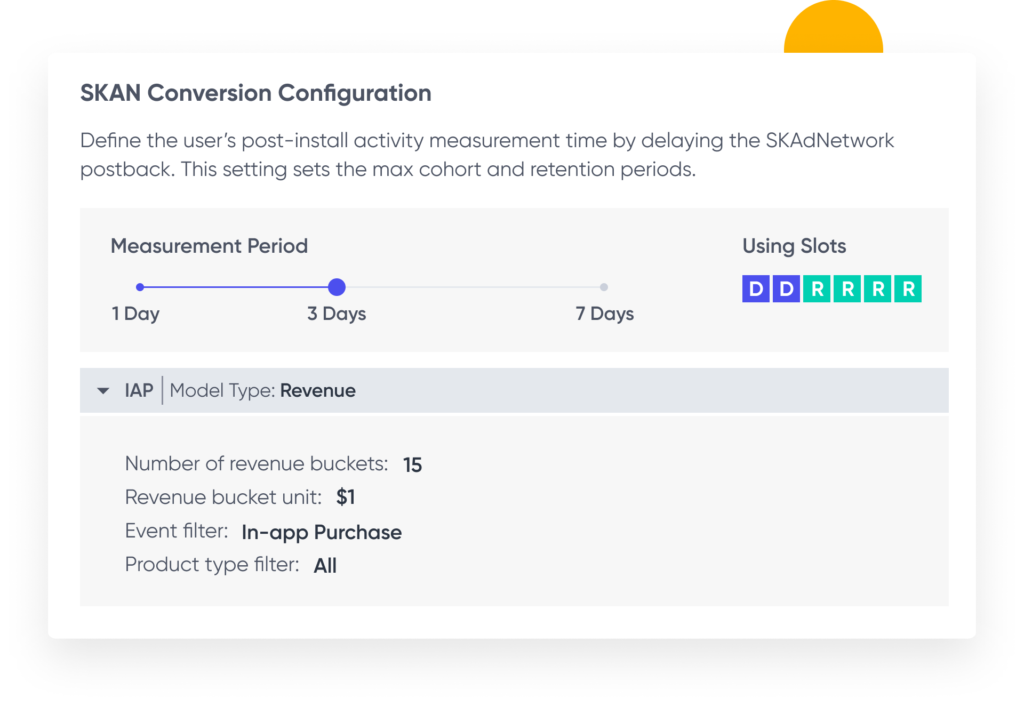Set measurement period to 1 Day point
The image size is (1024, 706).
[140, 287]
